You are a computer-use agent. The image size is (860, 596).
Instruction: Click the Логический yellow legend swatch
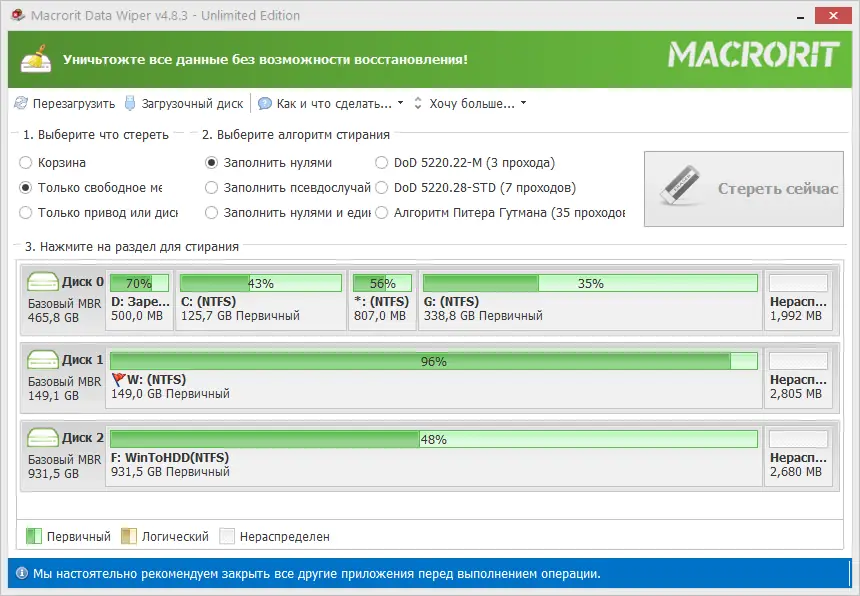pyautogui.click(x=129, y=536)
